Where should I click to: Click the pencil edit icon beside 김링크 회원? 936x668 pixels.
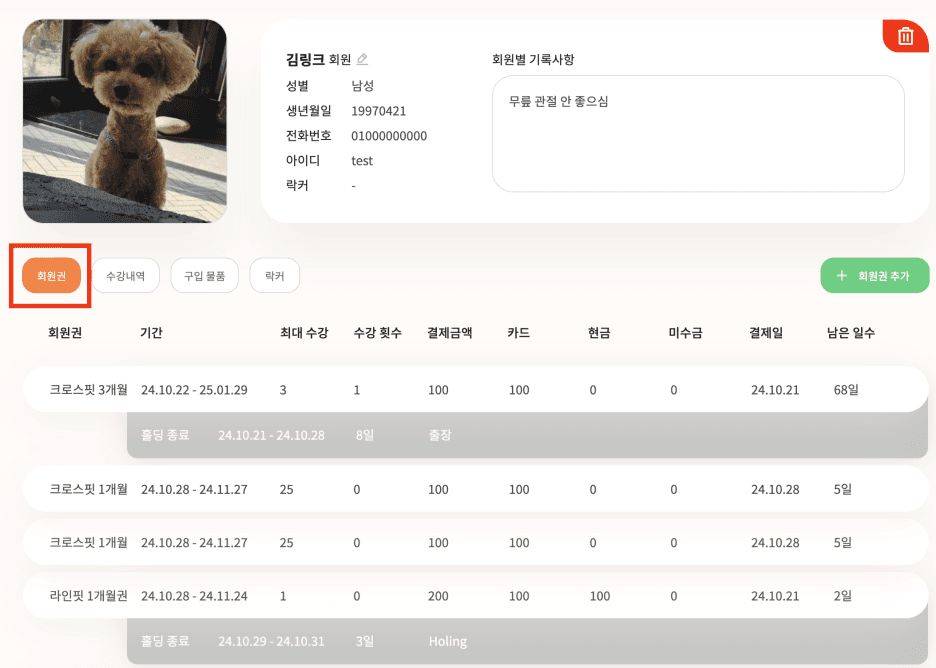coord(362,59)
